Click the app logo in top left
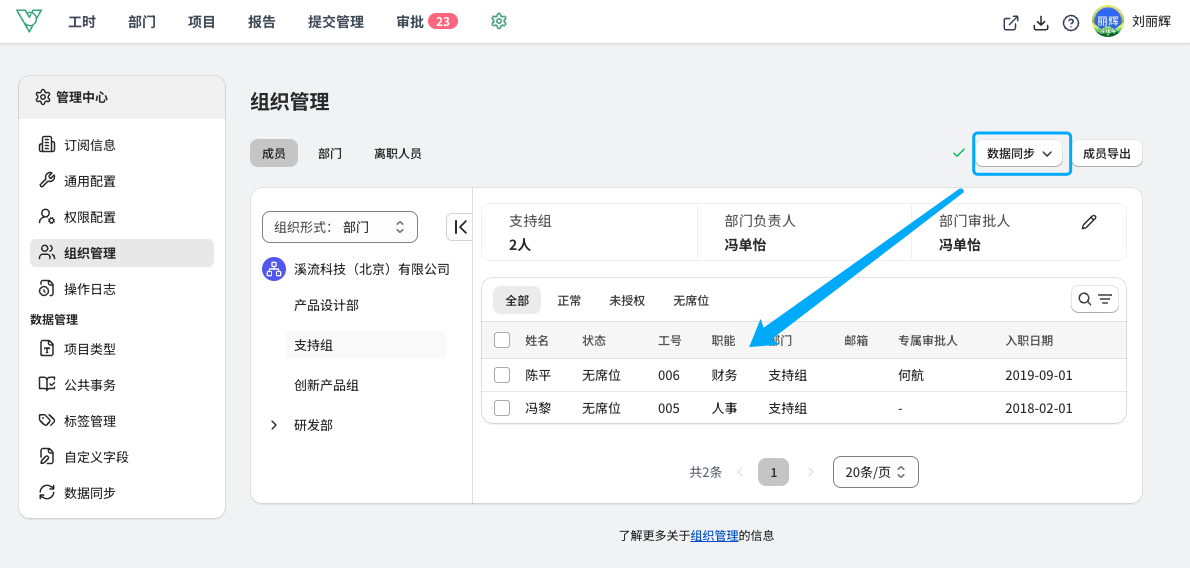Image resolution: width=1190 pixels, height=568 pixels. tap(30, 21)
